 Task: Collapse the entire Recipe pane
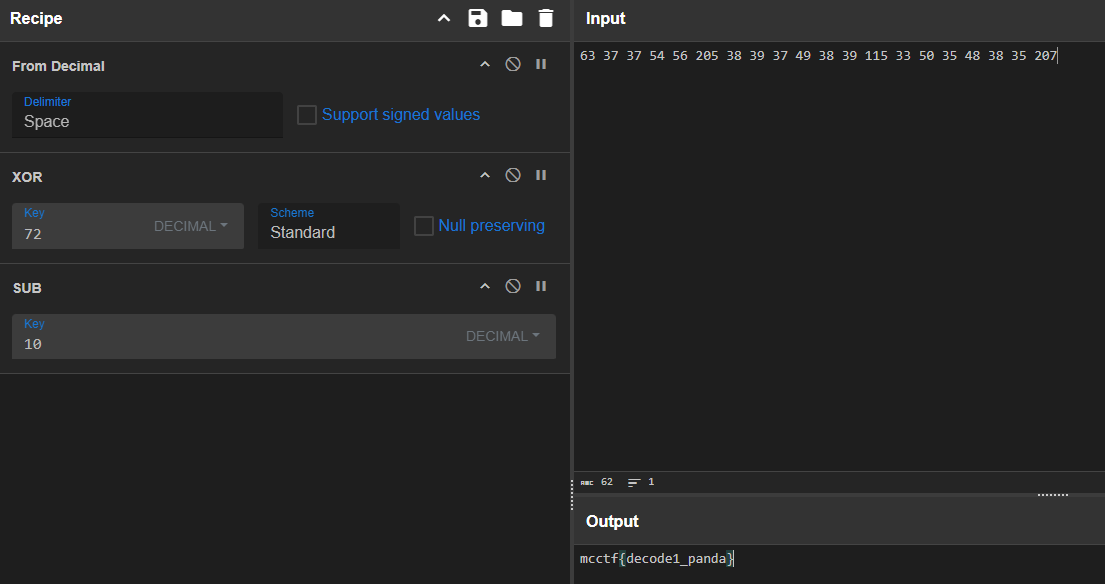coord(444,18)
